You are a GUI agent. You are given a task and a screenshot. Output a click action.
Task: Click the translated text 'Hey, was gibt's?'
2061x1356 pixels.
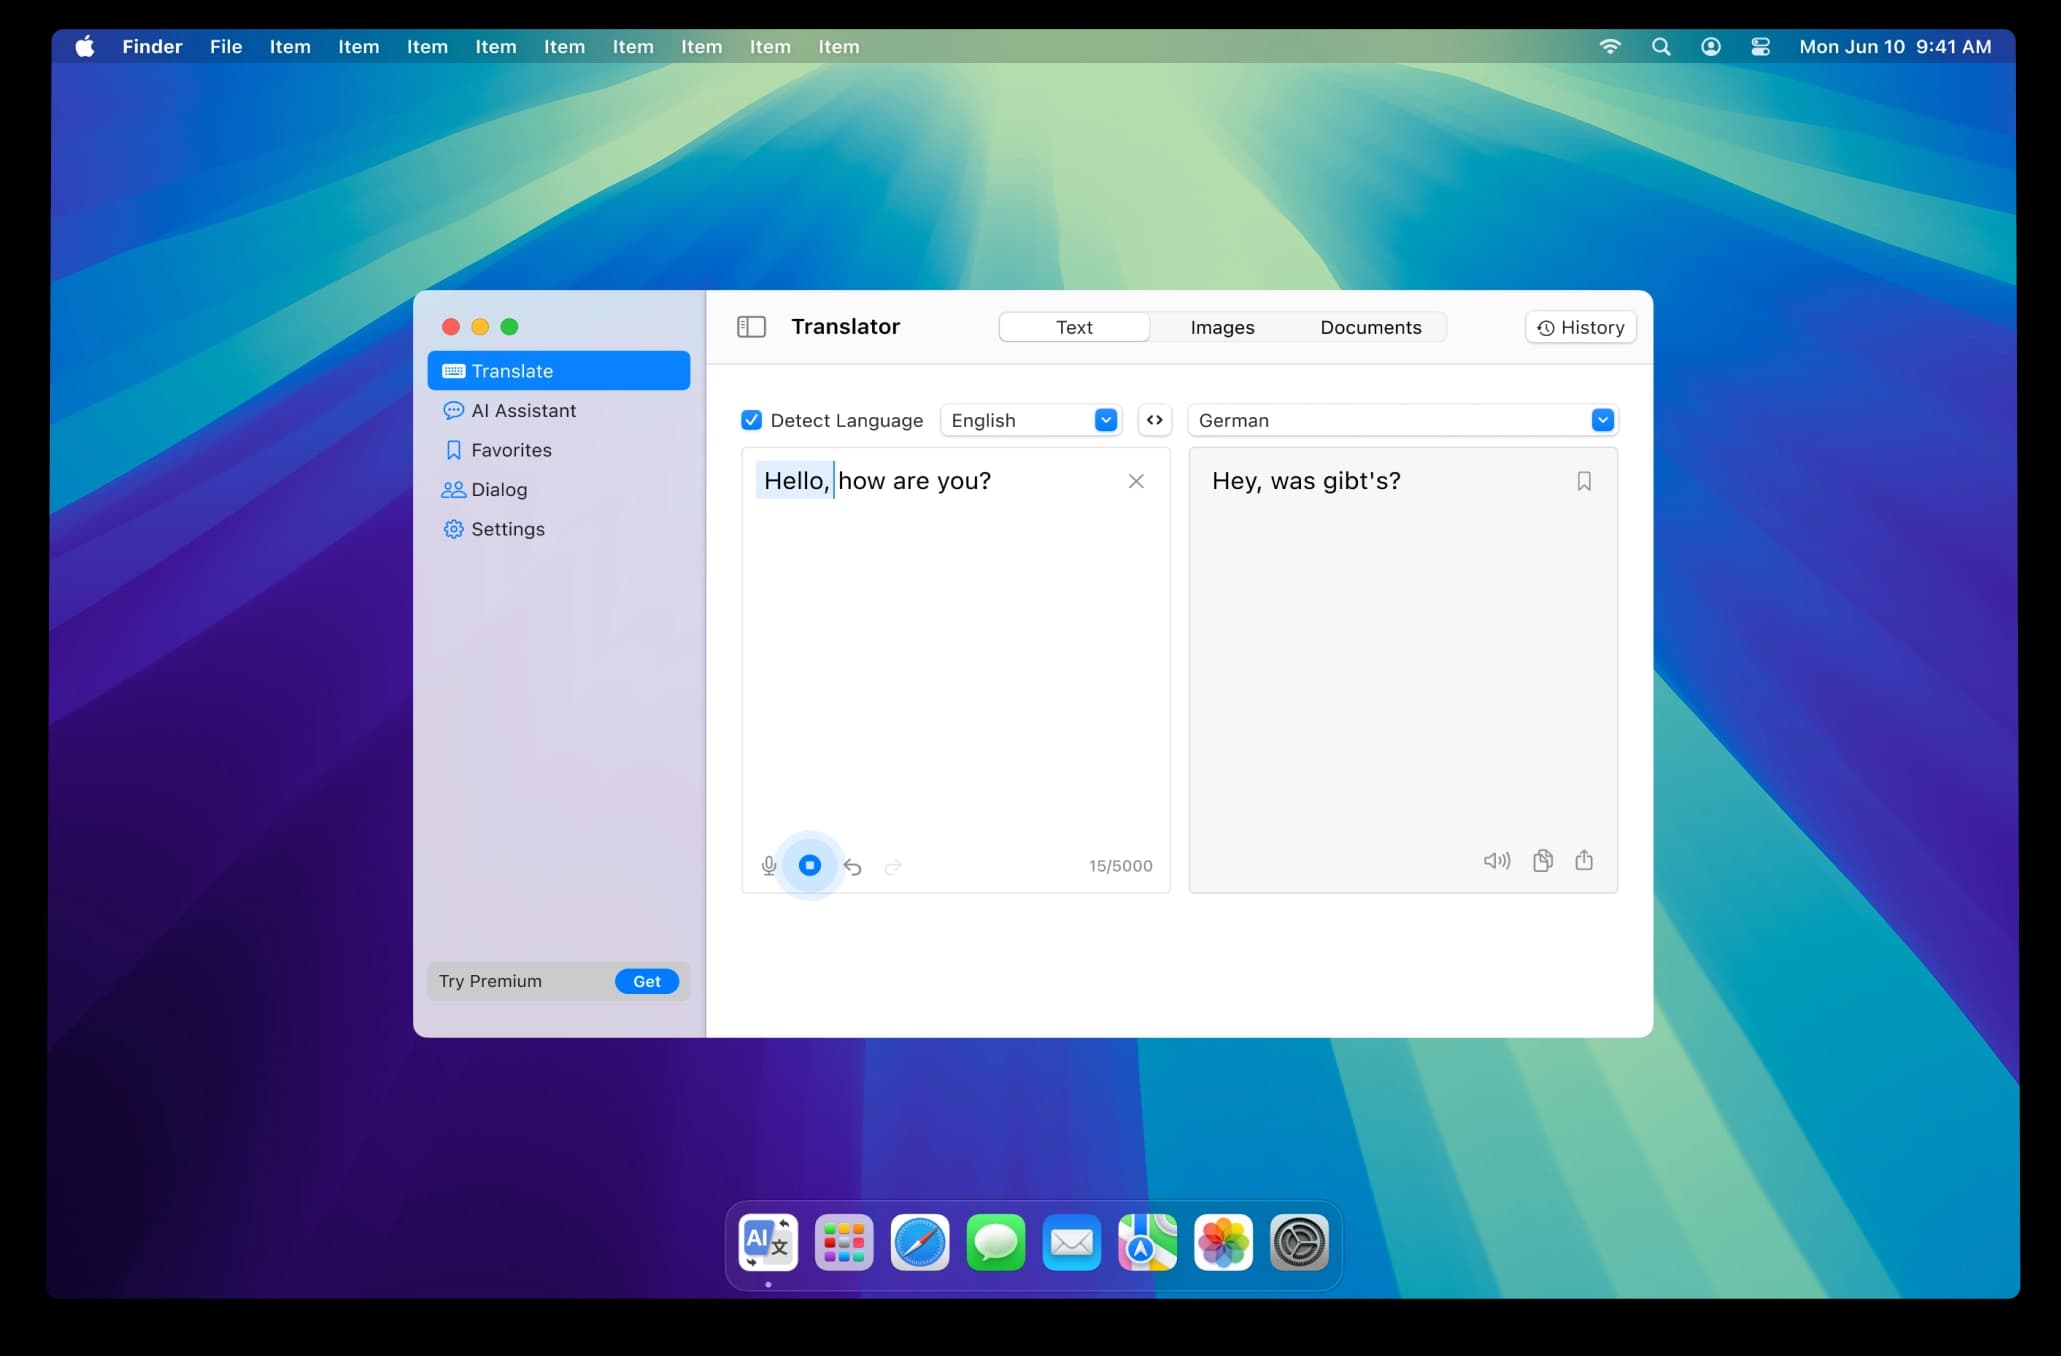click(1306, 481)
